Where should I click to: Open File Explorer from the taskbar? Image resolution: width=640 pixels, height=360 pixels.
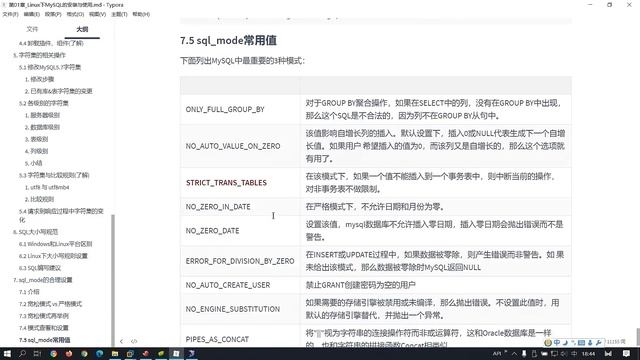(115, 353)
